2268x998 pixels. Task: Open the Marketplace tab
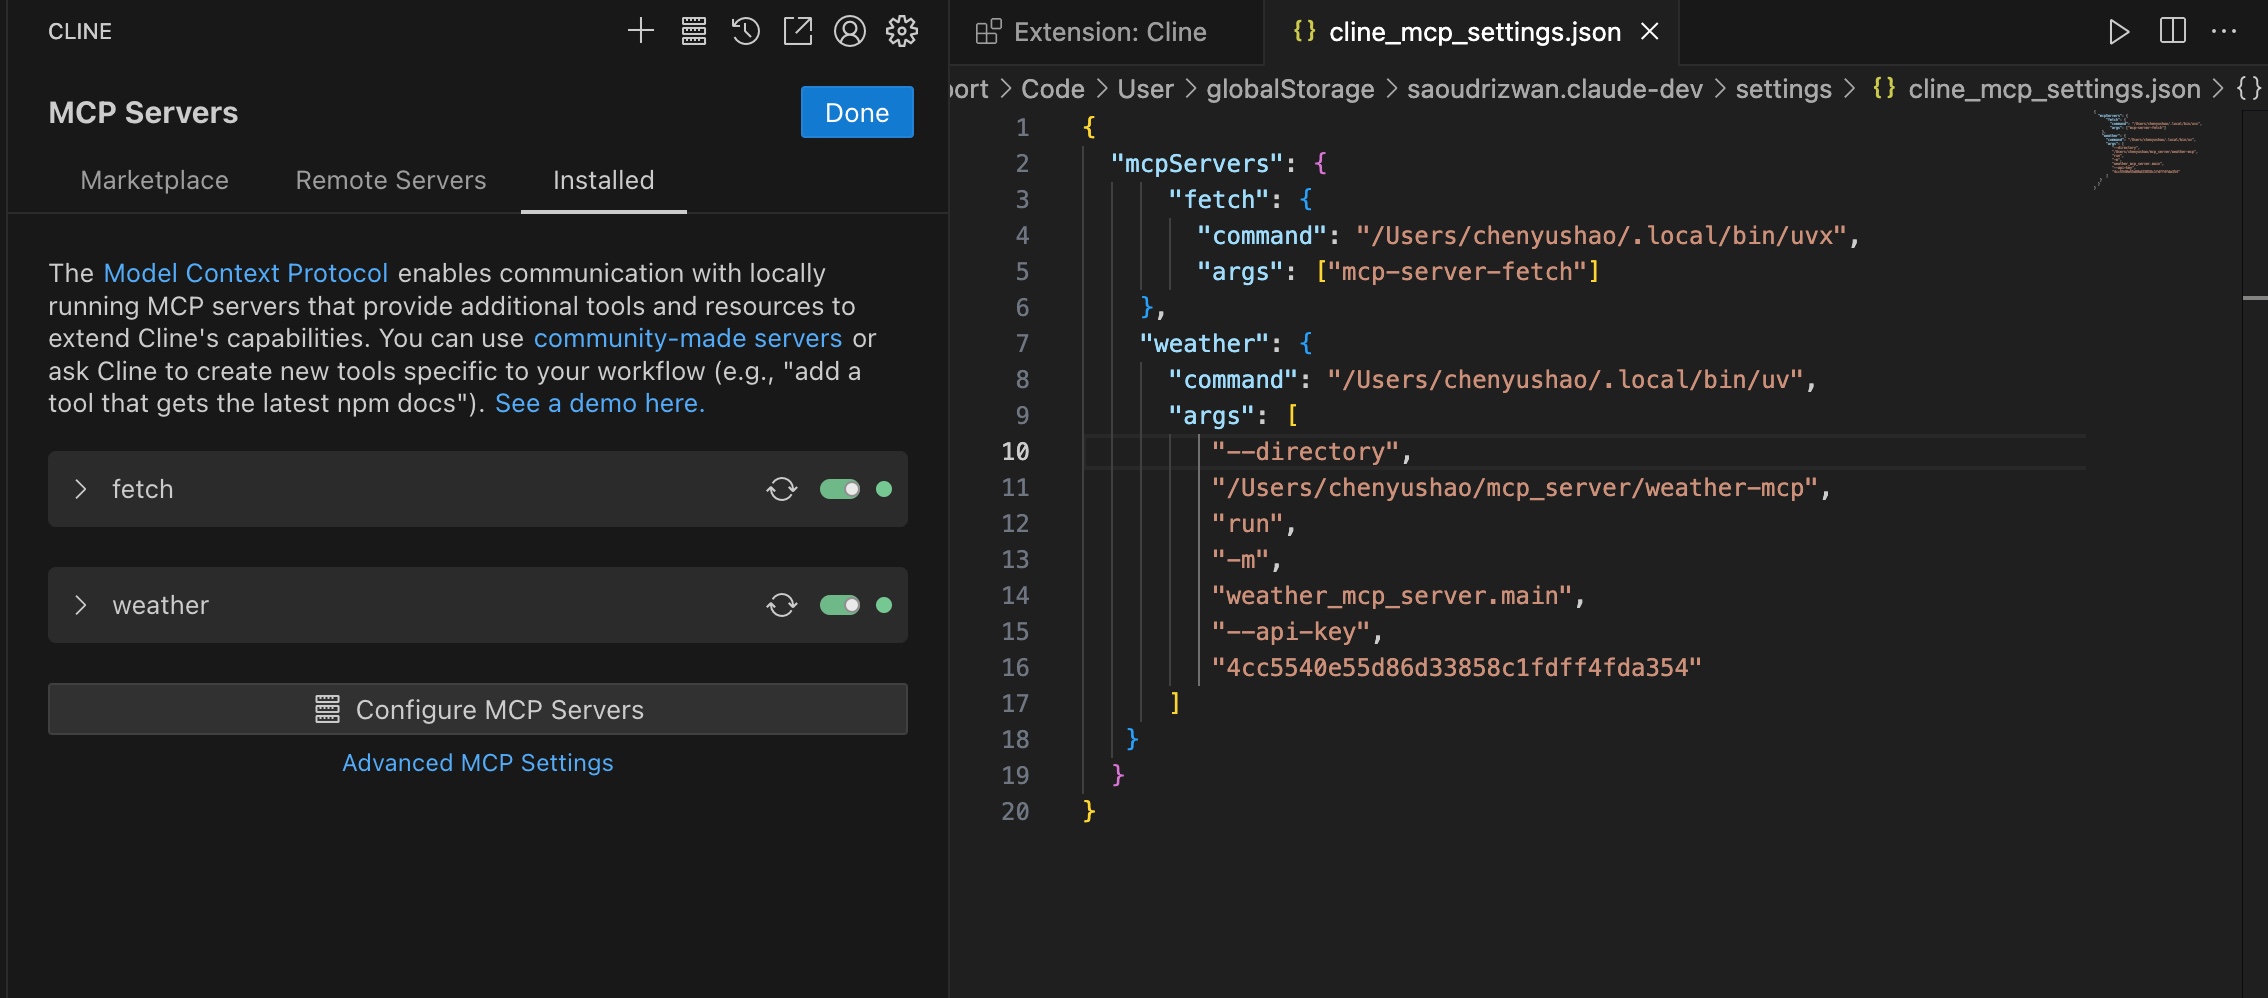coord(154,180)
